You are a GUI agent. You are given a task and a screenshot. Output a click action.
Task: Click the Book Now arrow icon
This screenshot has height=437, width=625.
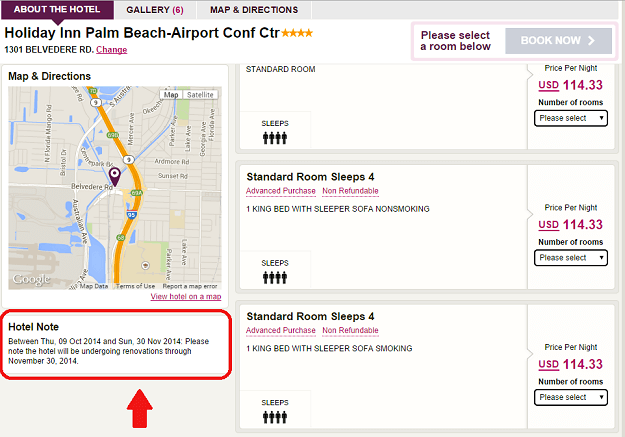tap(592, 41)
